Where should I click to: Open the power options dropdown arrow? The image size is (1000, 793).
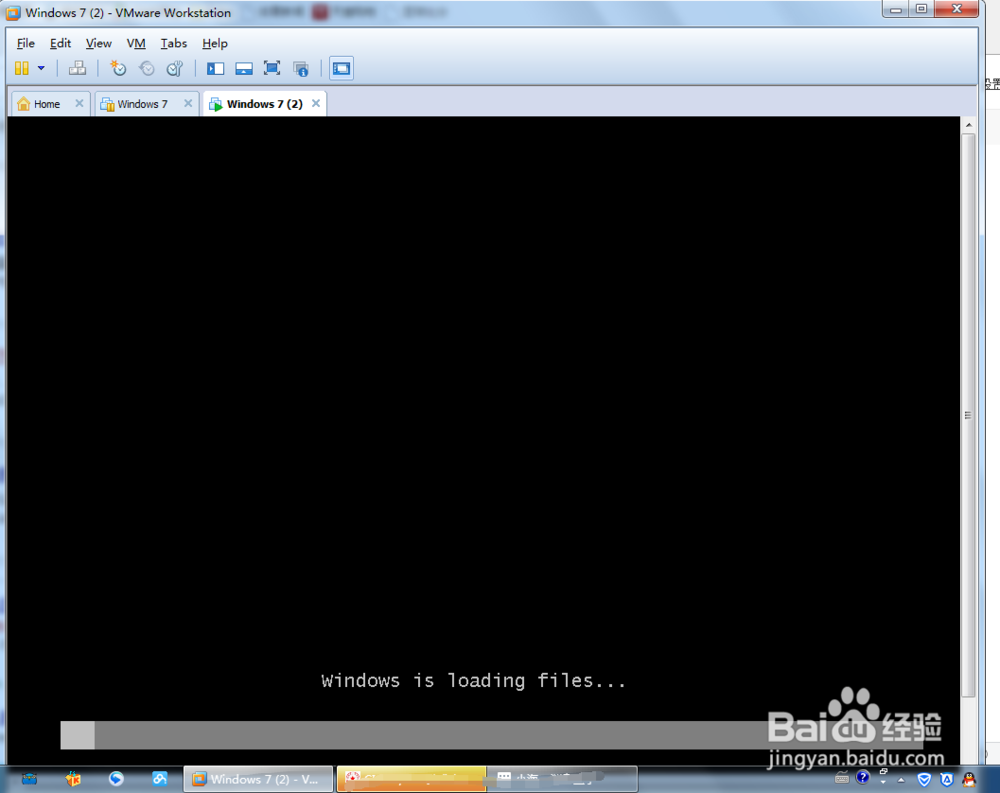(41, 68)
